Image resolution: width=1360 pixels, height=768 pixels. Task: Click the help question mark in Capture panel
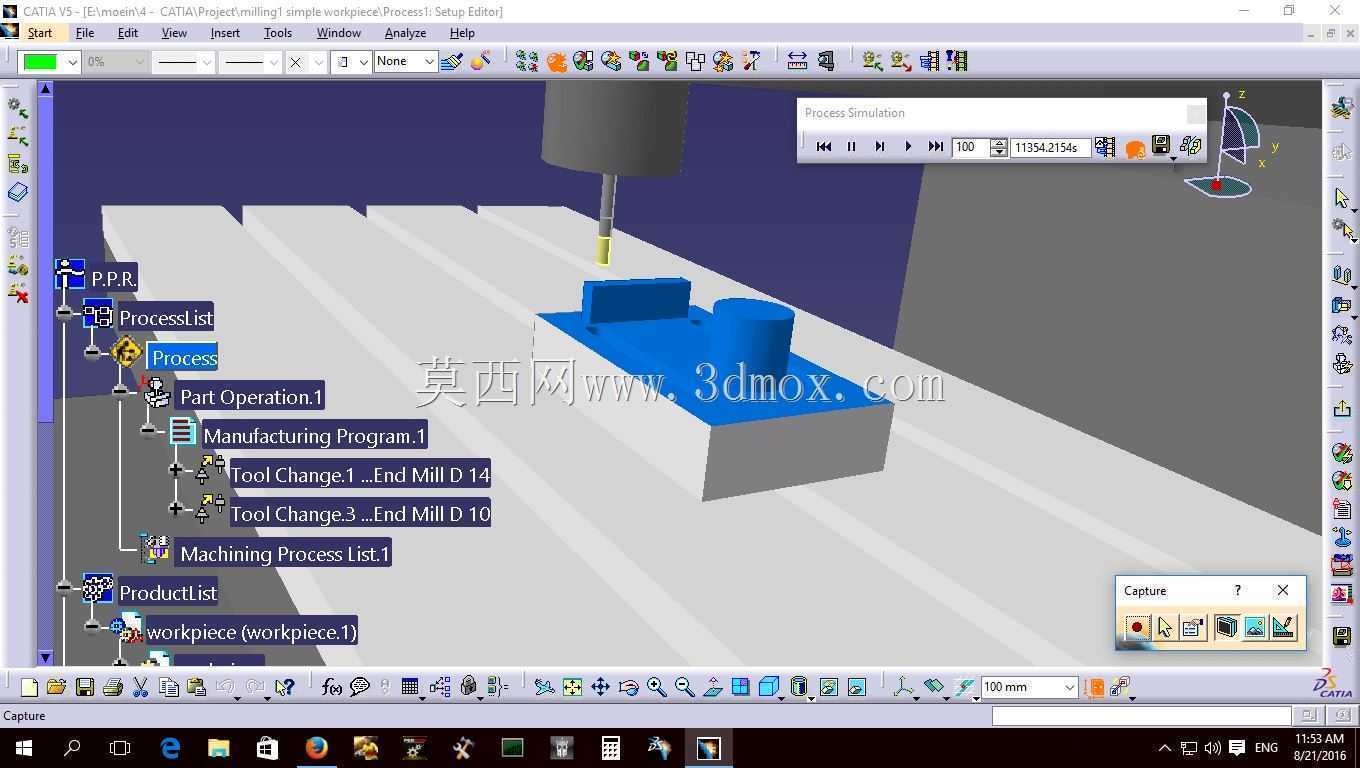click(x=1238, y=590)
